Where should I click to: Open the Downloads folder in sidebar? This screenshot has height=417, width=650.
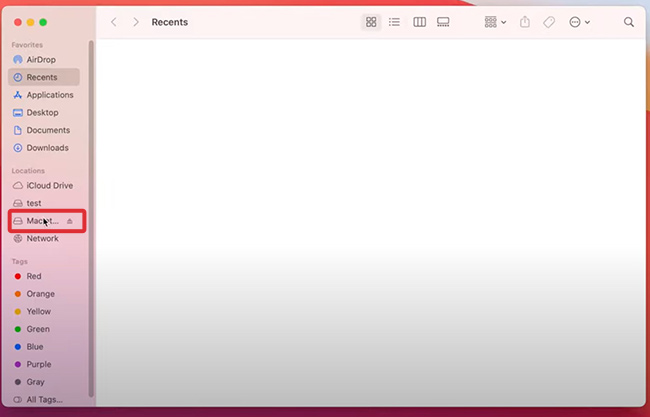coord(47,148)
